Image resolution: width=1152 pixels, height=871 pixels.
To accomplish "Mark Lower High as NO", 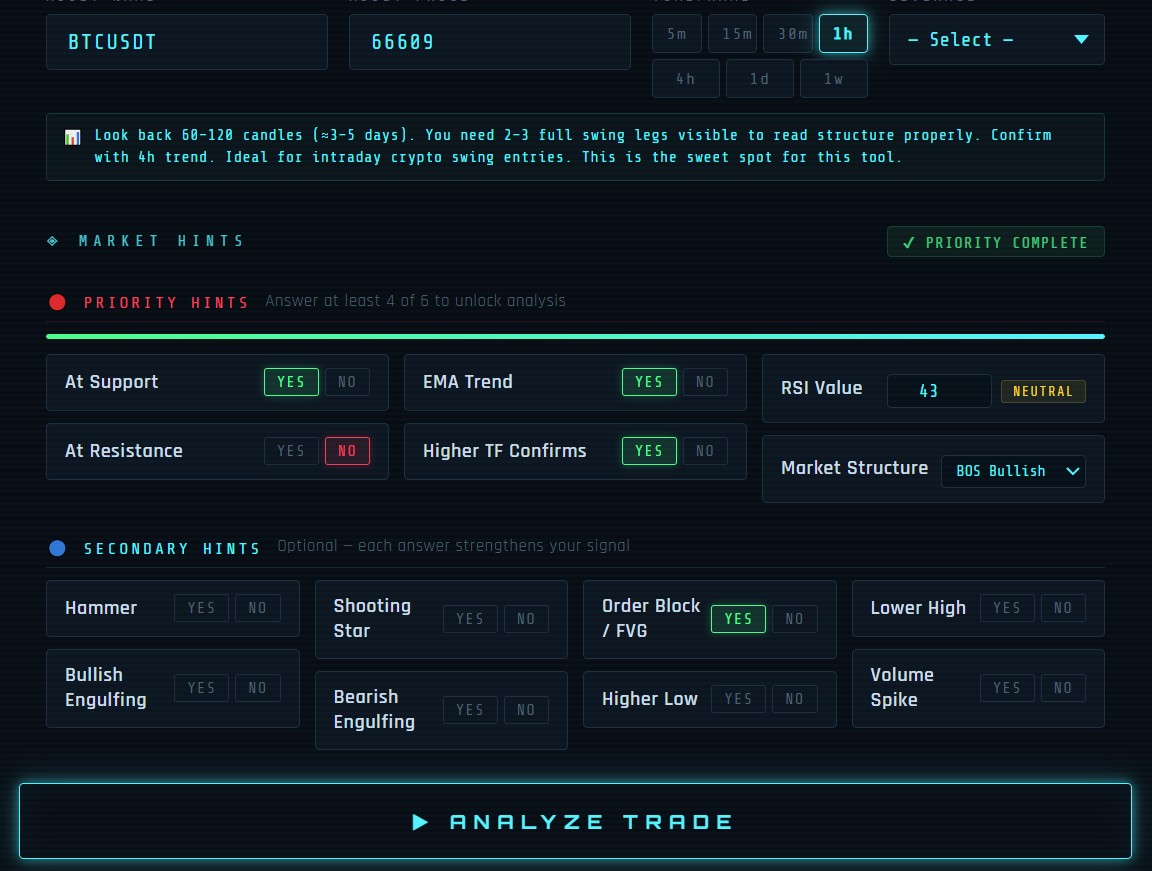I will pyautogui.click(x=1062, y=608).
